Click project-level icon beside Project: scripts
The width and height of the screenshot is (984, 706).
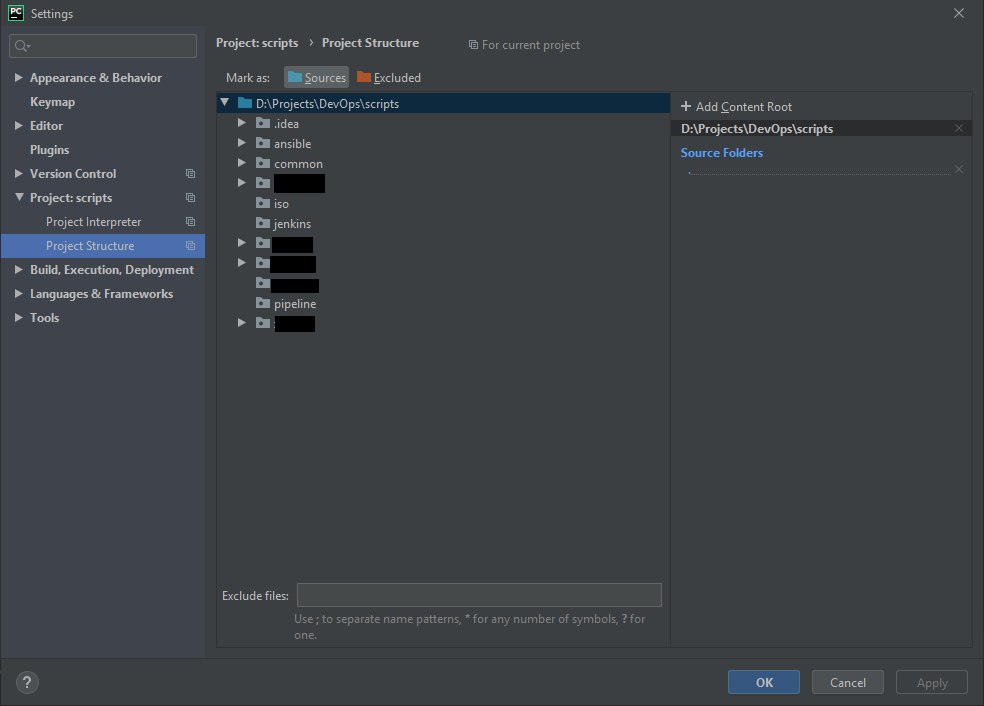[x=190, y=198]
